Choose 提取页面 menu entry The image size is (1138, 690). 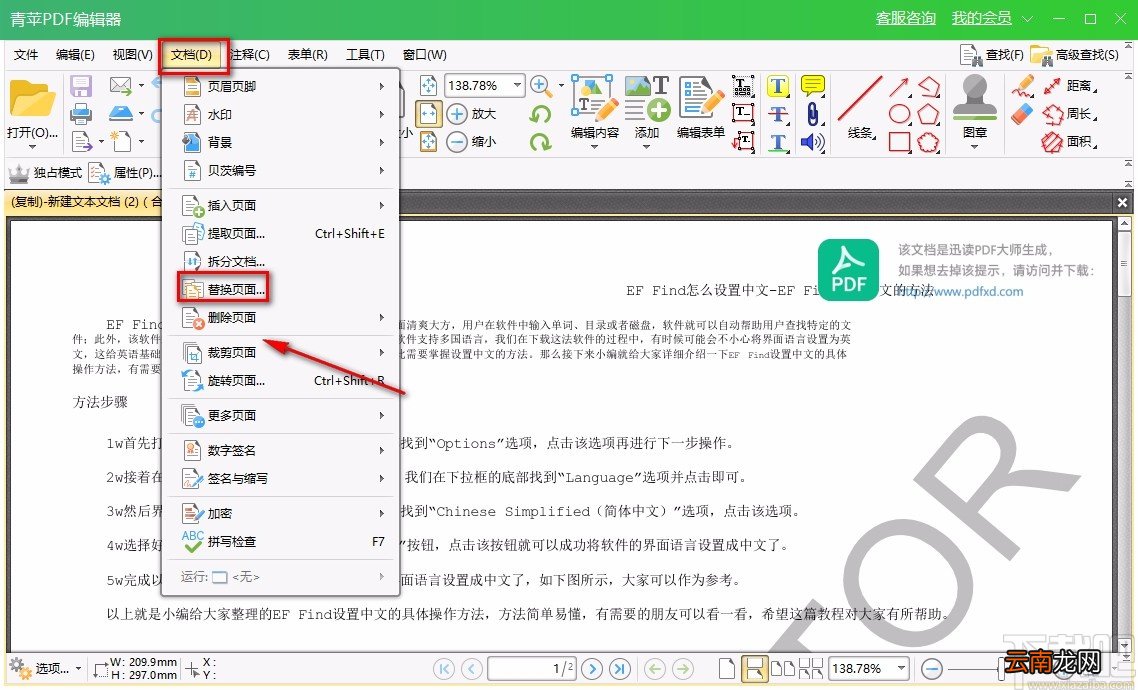point(283,234)
